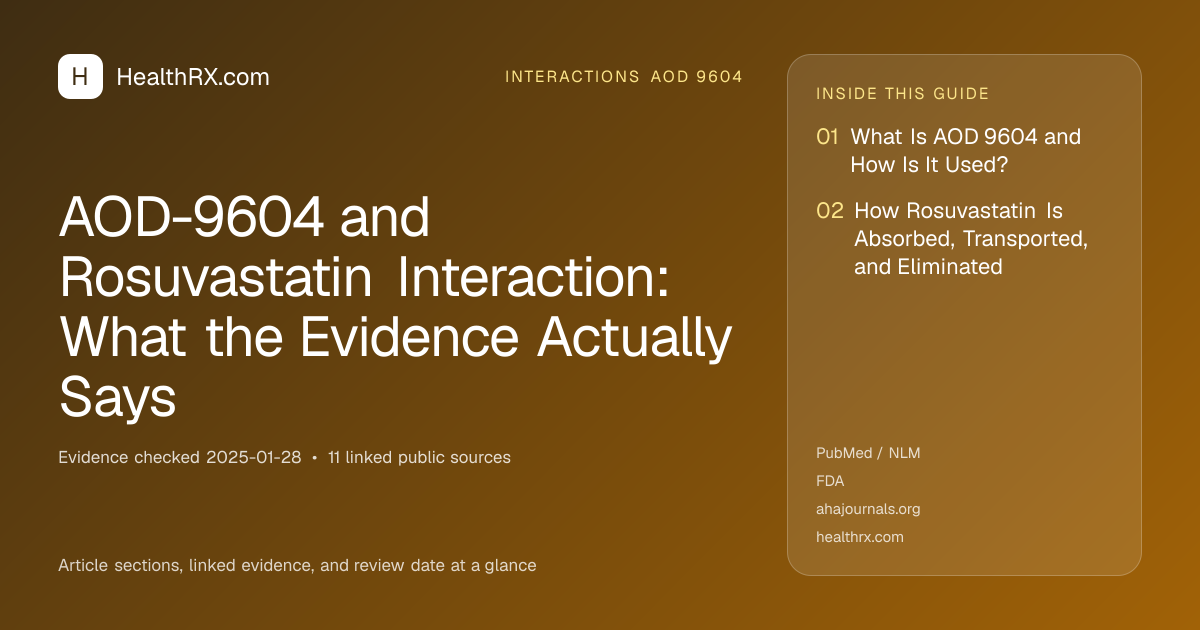
Task: Click the 'Article sections, linked evidence' caption
Action: click(x=297, y=566)
